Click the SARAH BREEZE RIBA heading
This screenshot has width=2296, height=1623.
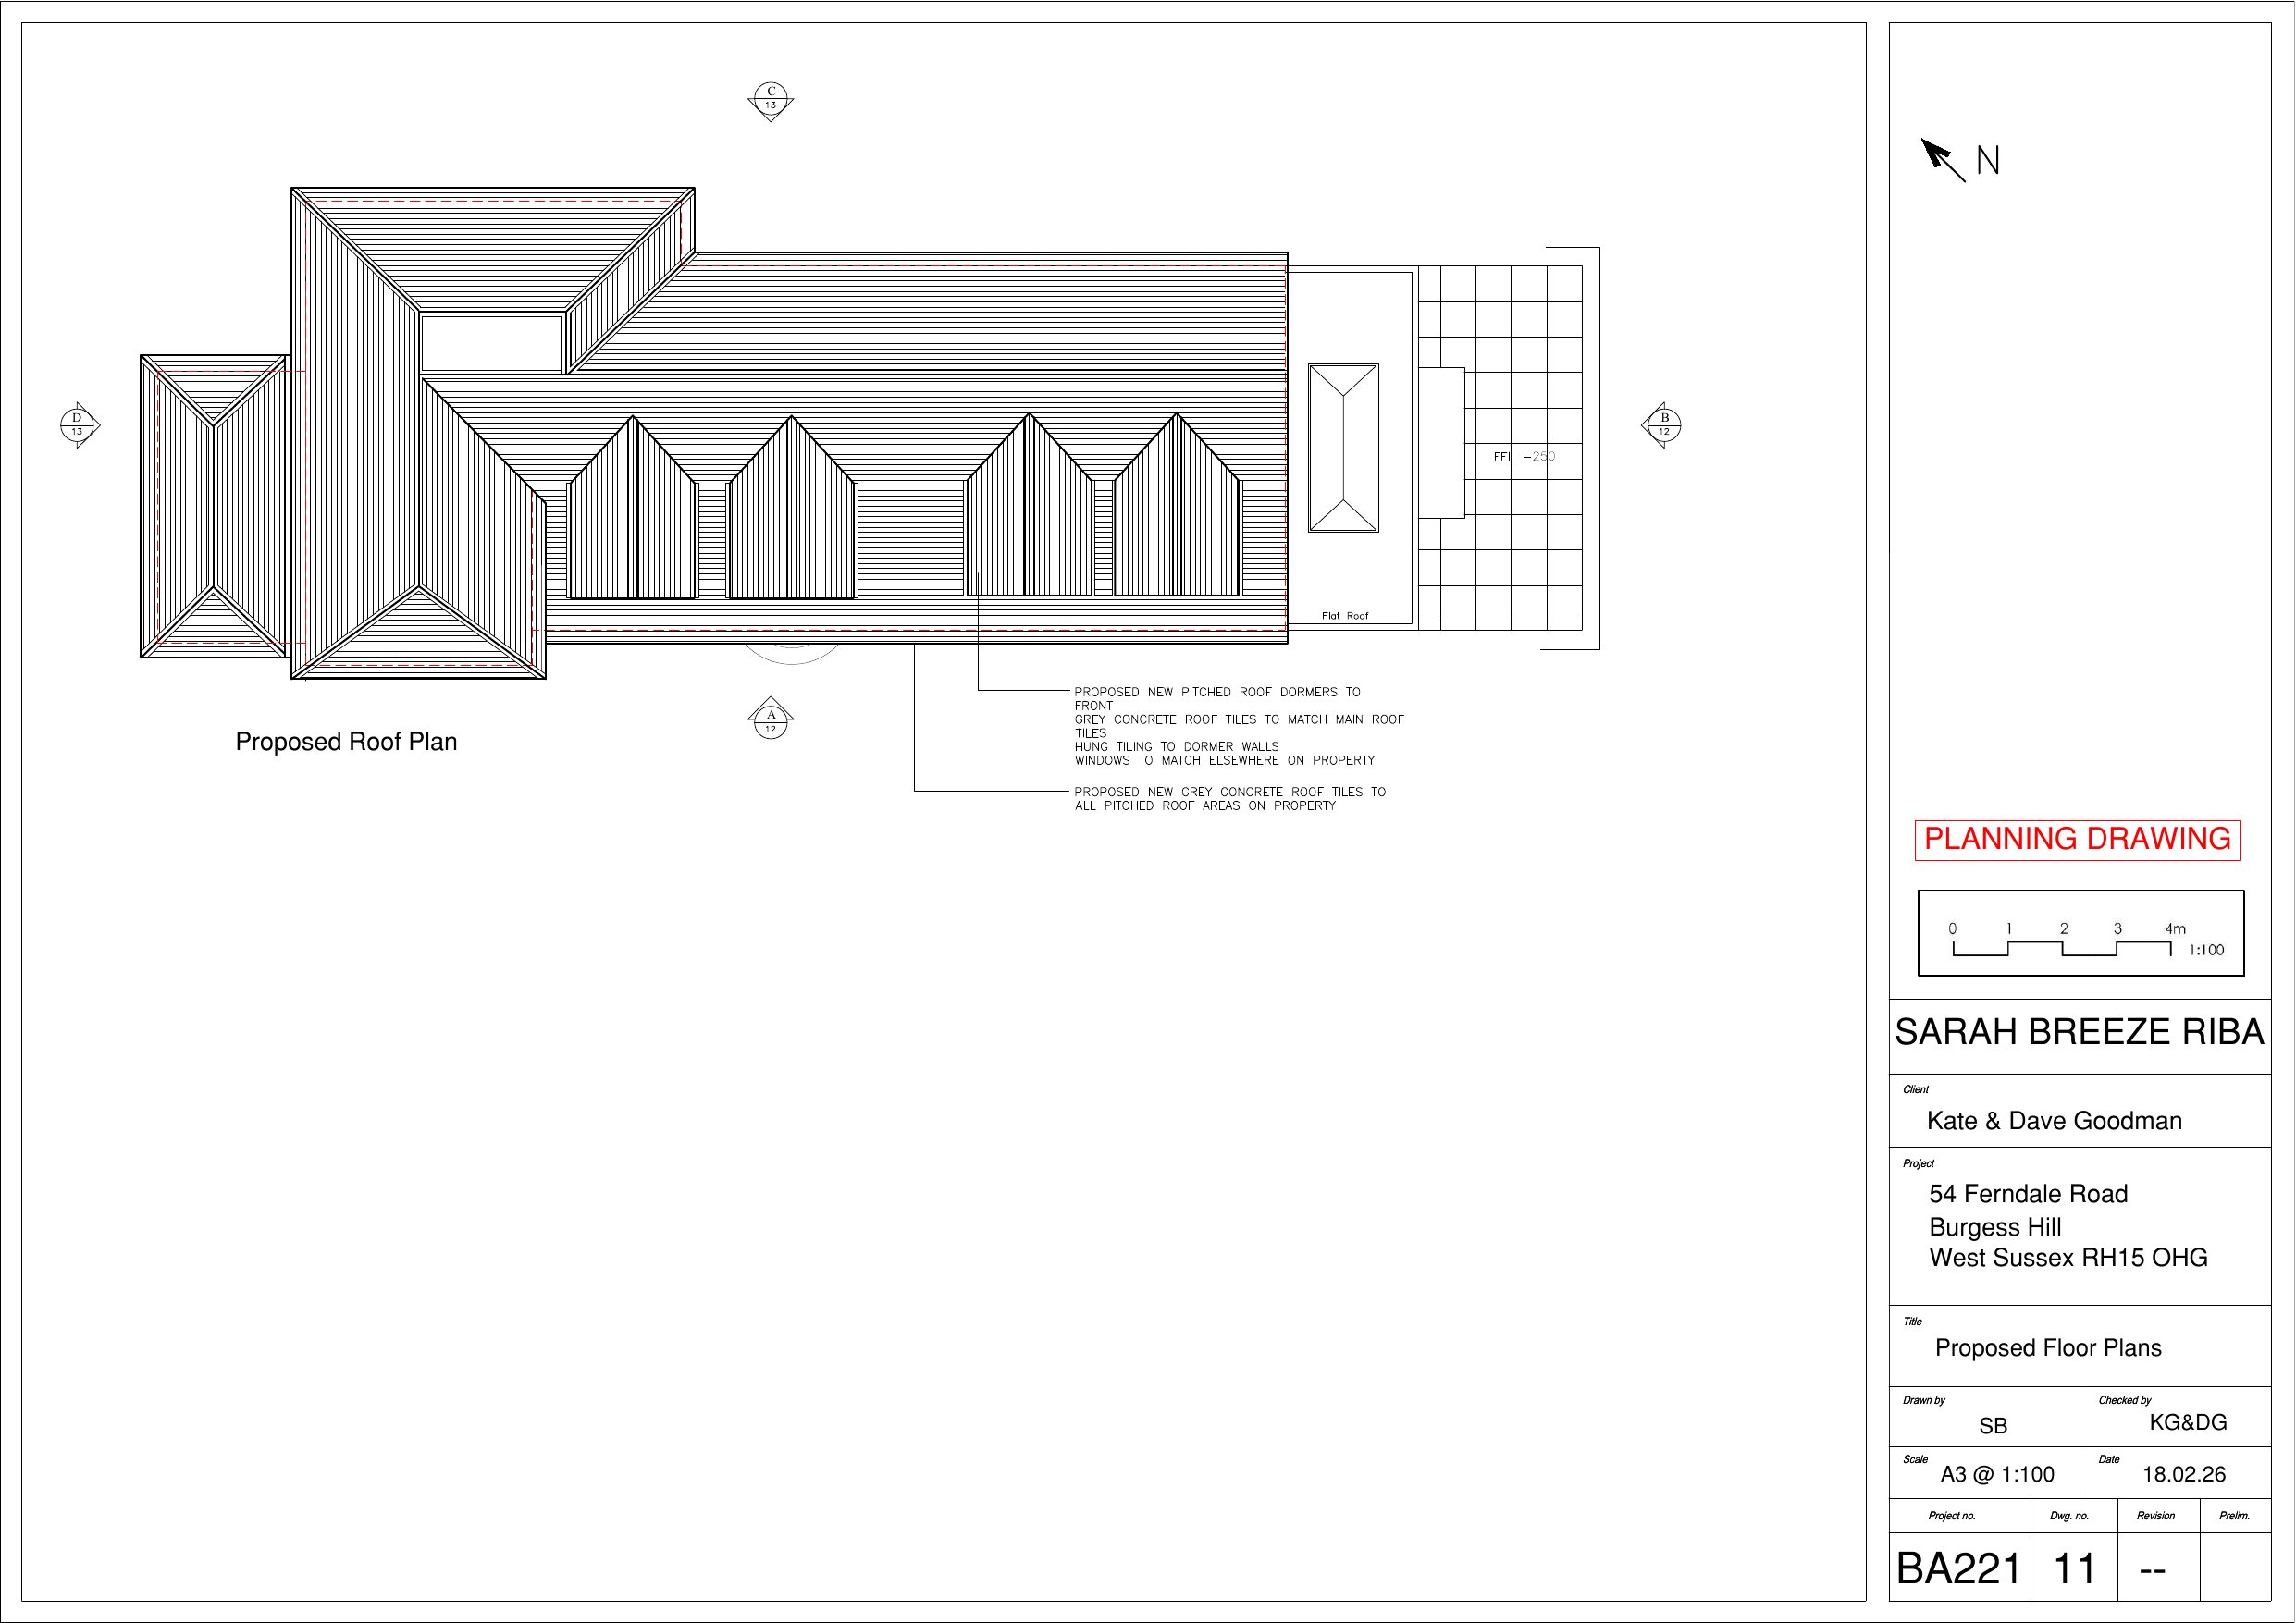click(x=2079, y=1032)
